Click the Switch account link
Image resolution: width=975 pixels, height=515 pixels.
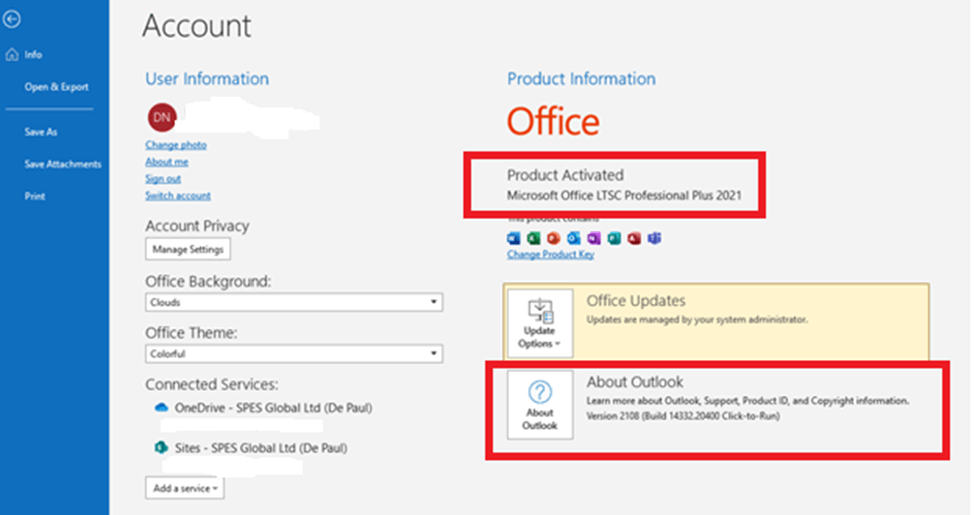point(178,195)
